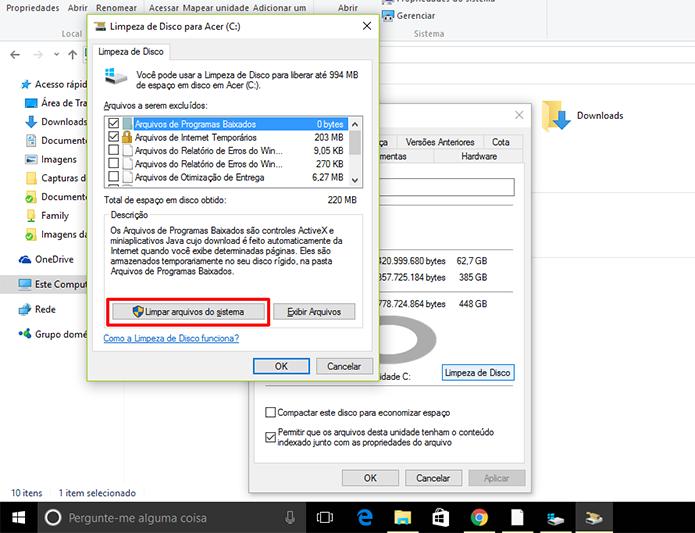Open Rede in navigation pane

point(37,309)
